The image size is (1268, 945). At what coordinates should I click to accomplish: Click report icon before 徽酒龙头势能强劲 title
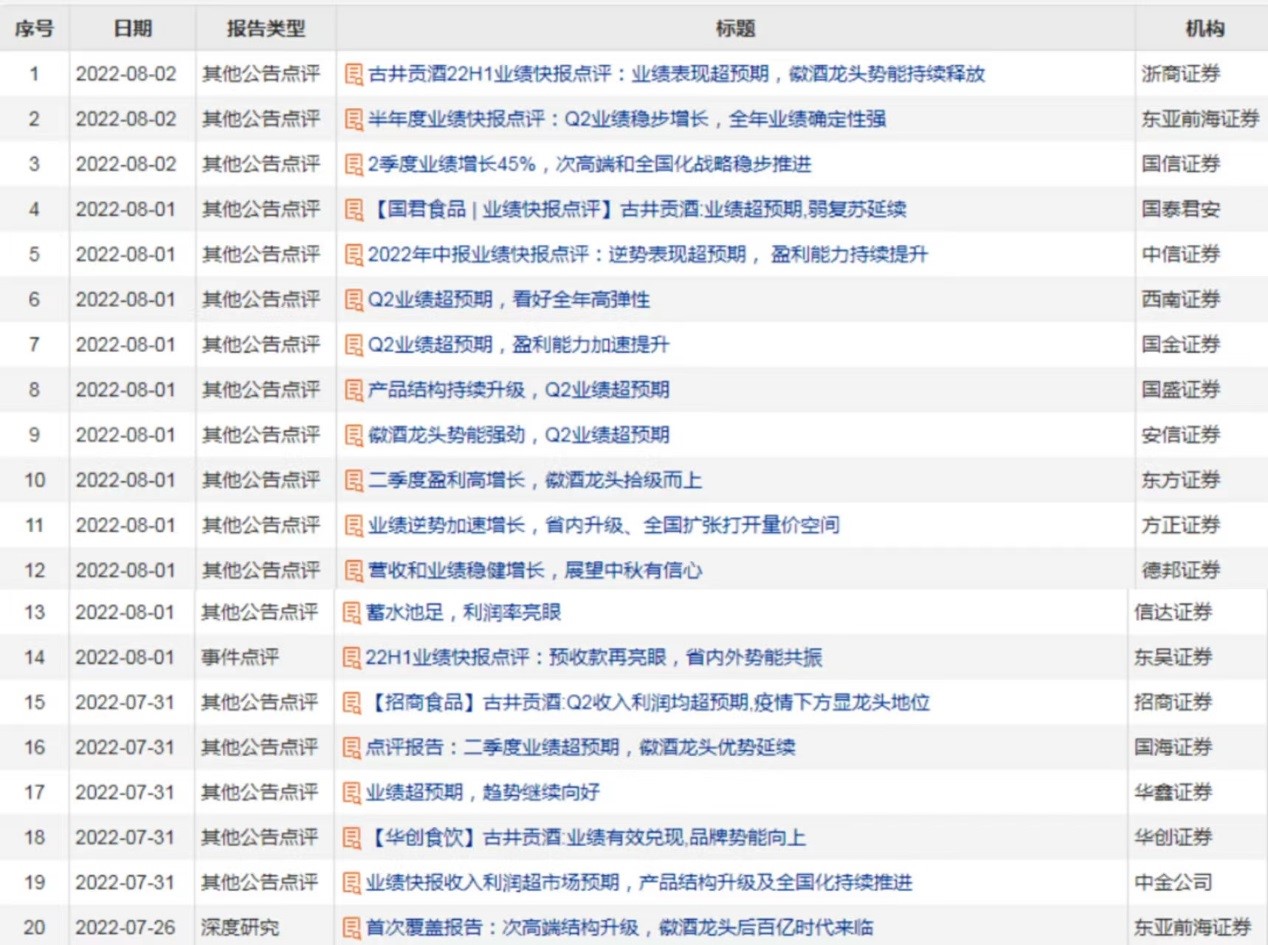(354, 435)
